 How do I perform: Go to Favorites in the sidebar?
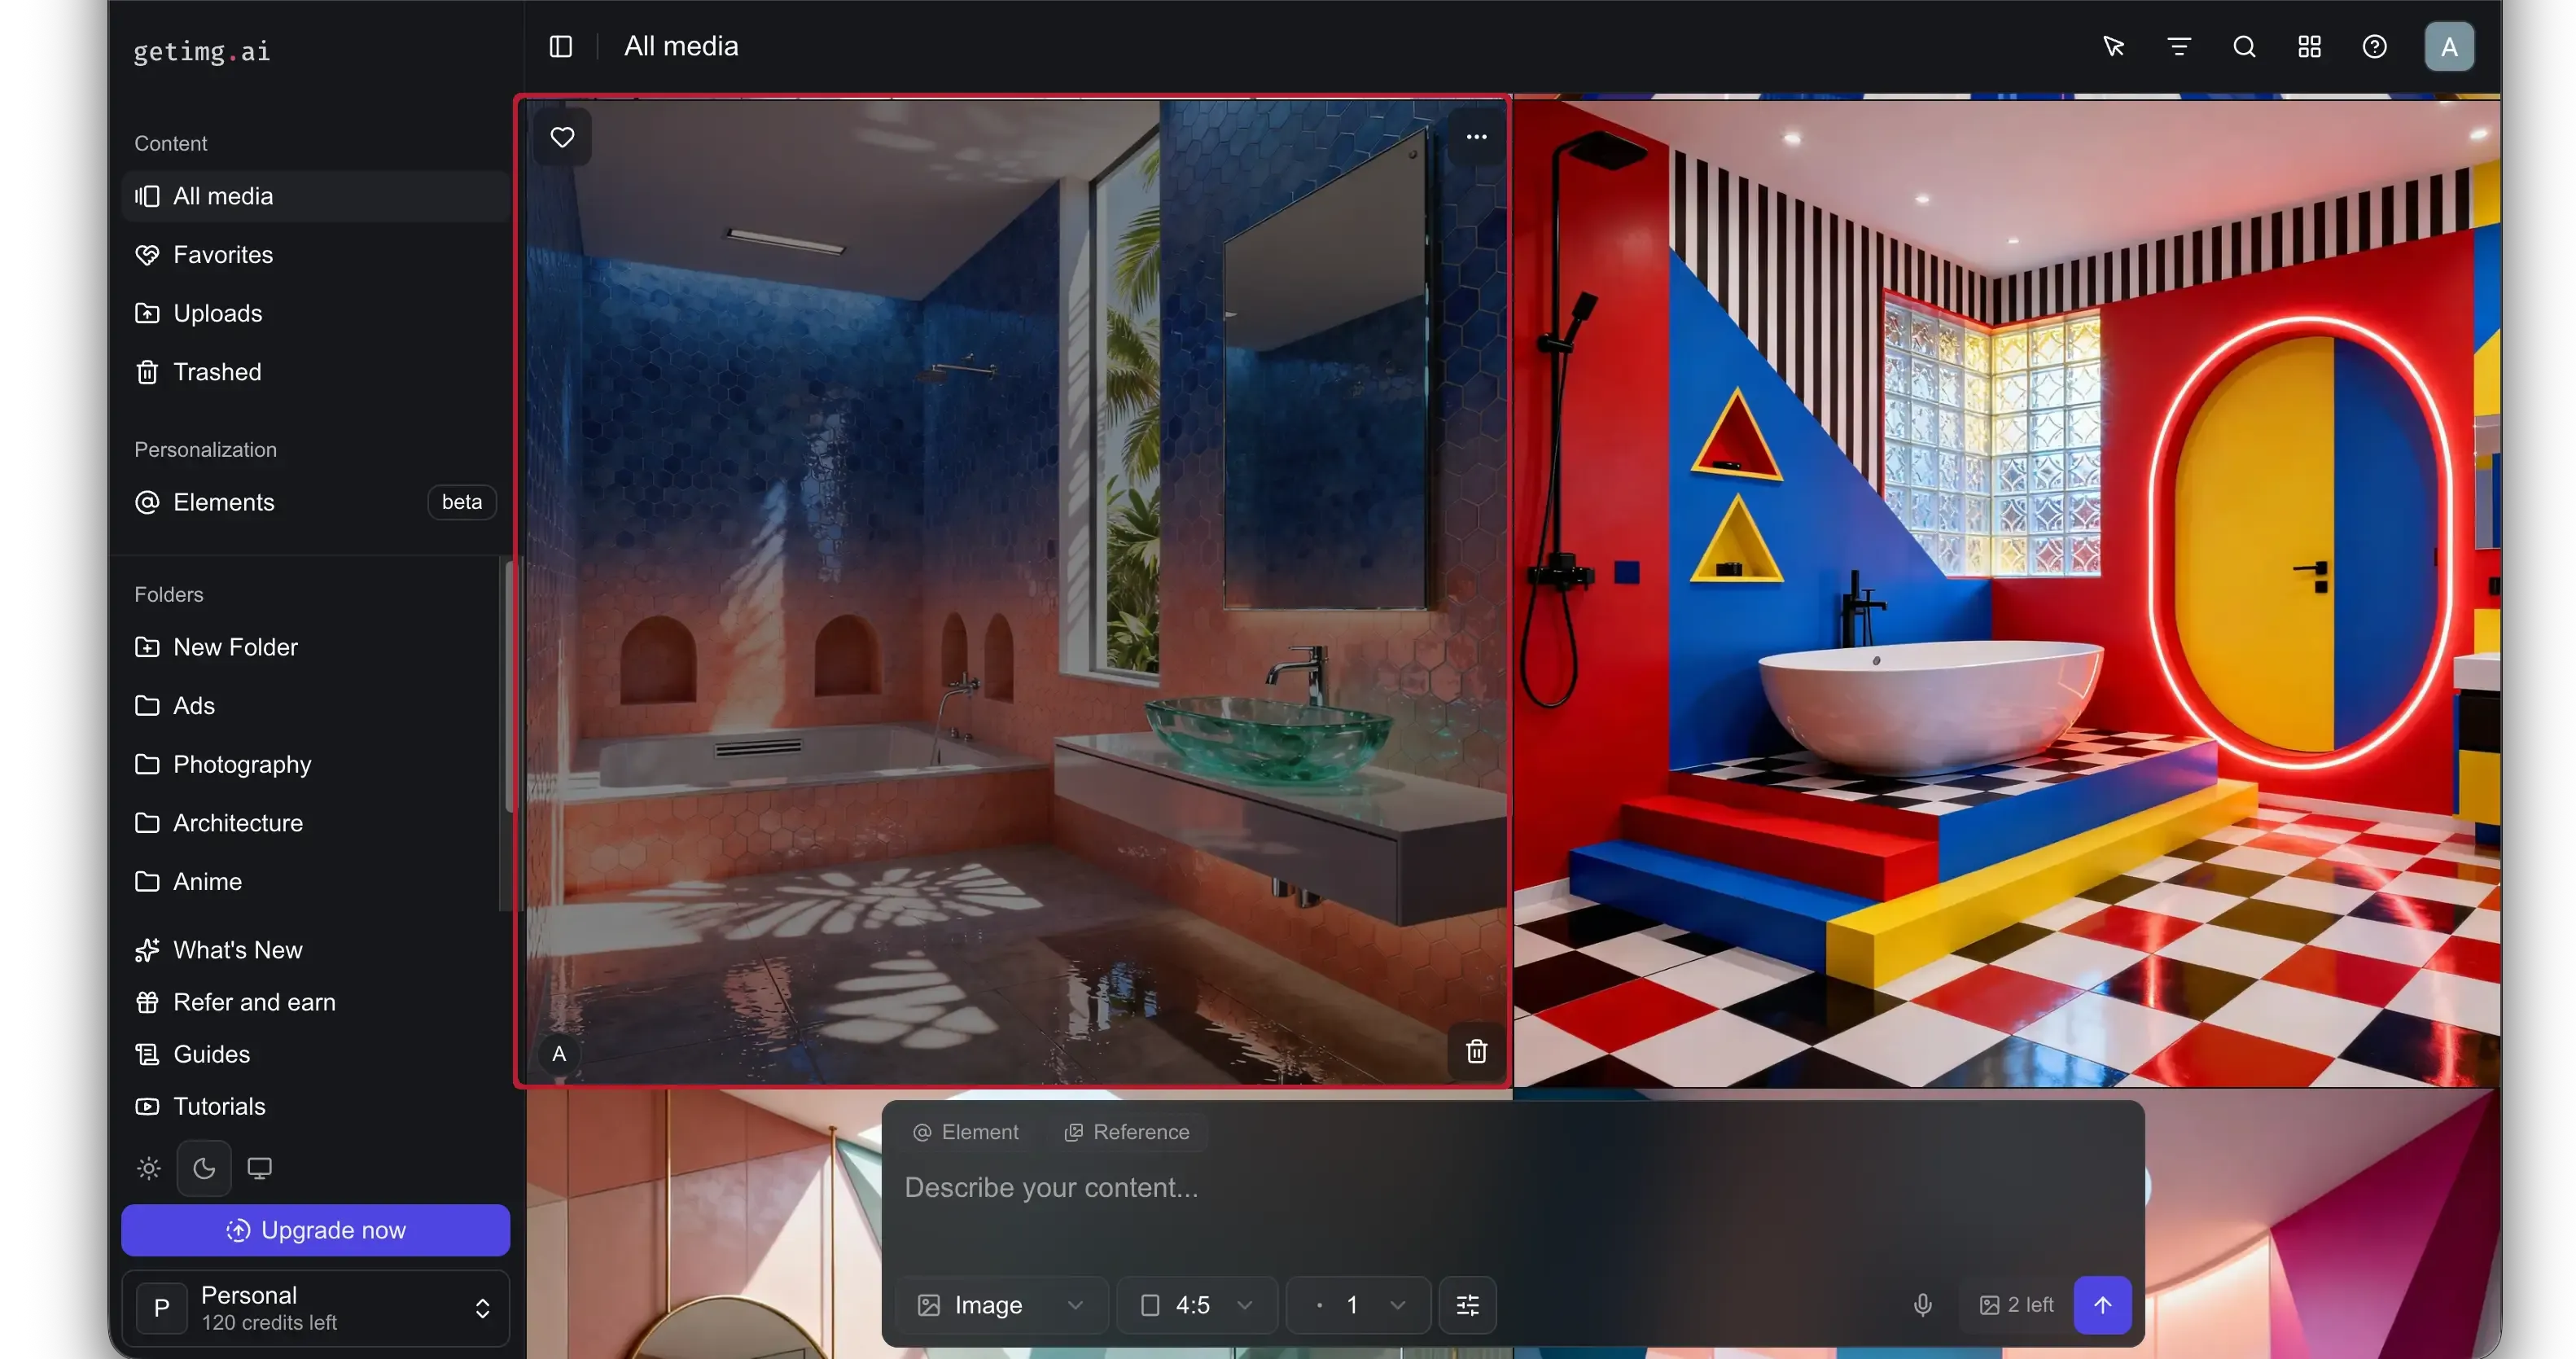coord(223,255)
